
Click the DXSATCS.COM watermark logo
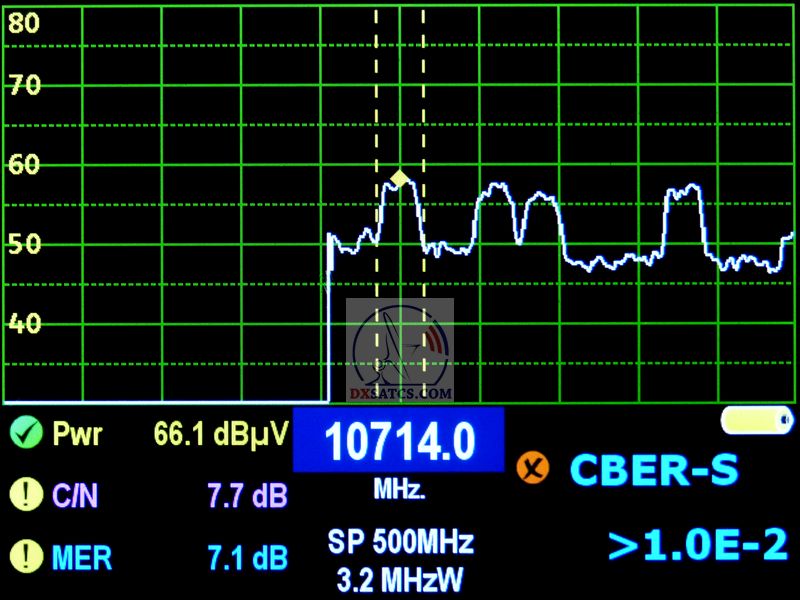(400, 350)
